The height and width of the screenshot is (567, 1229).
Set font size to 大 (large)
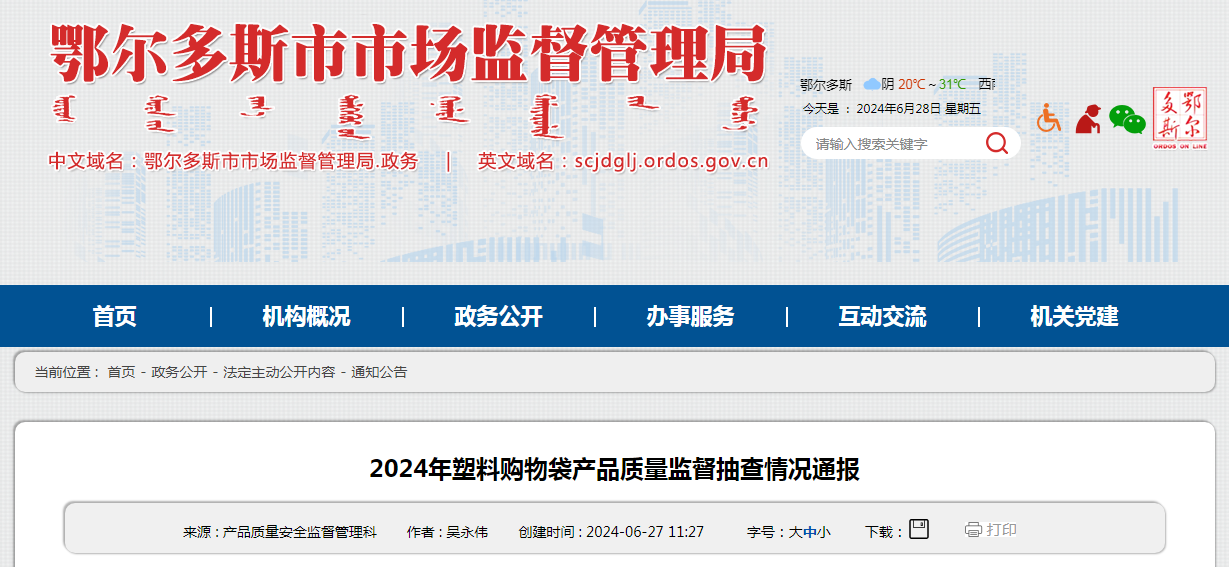(796, 532)
